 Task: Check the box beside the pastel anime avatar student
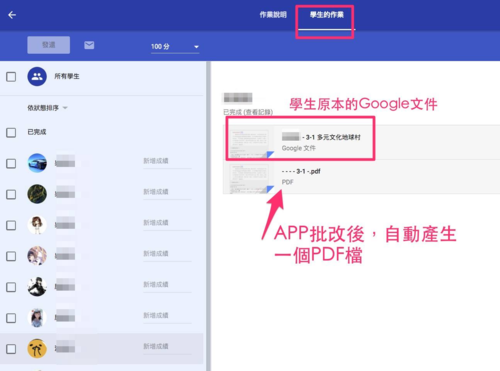(x=11, y=256)
